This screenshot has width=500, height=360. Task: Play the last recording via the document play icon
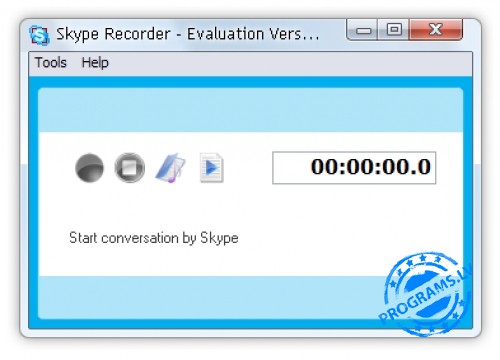pos(212,168)
